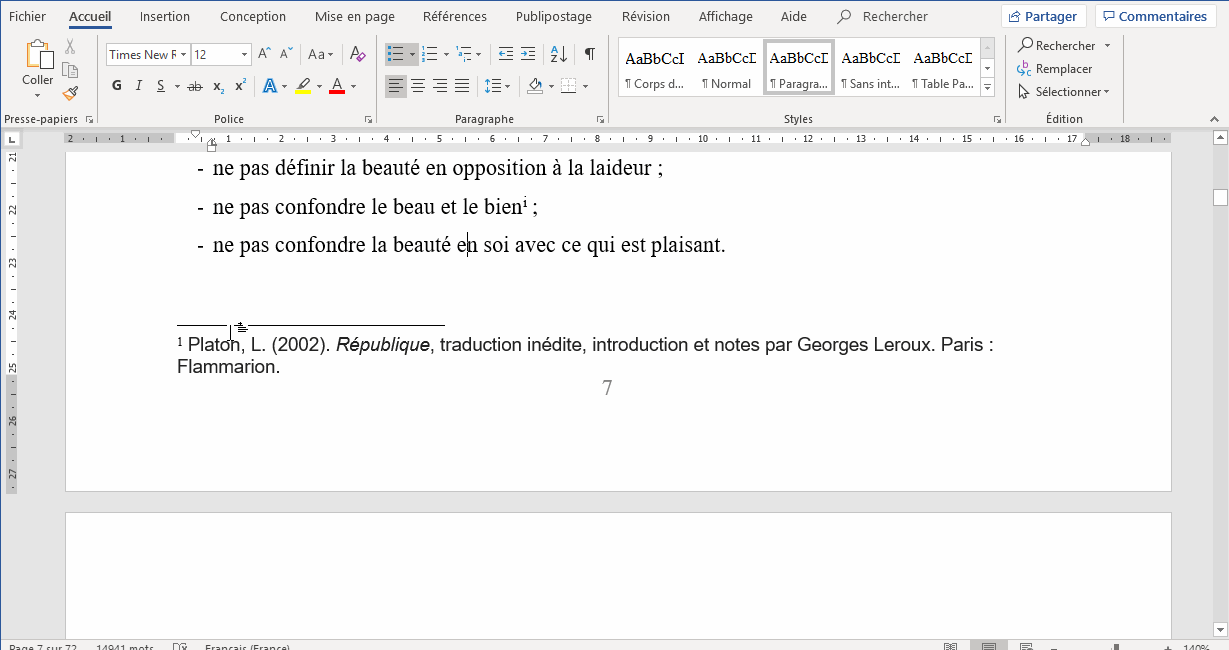Sort text with the A-Z icon
The image size is (1229, 650).
559,54
